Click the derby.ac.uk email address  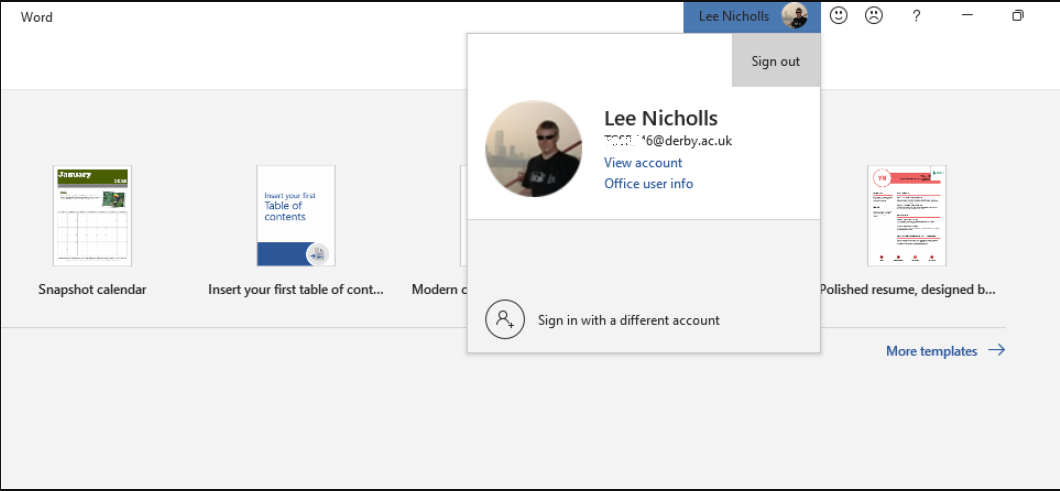tap(668, 141)
